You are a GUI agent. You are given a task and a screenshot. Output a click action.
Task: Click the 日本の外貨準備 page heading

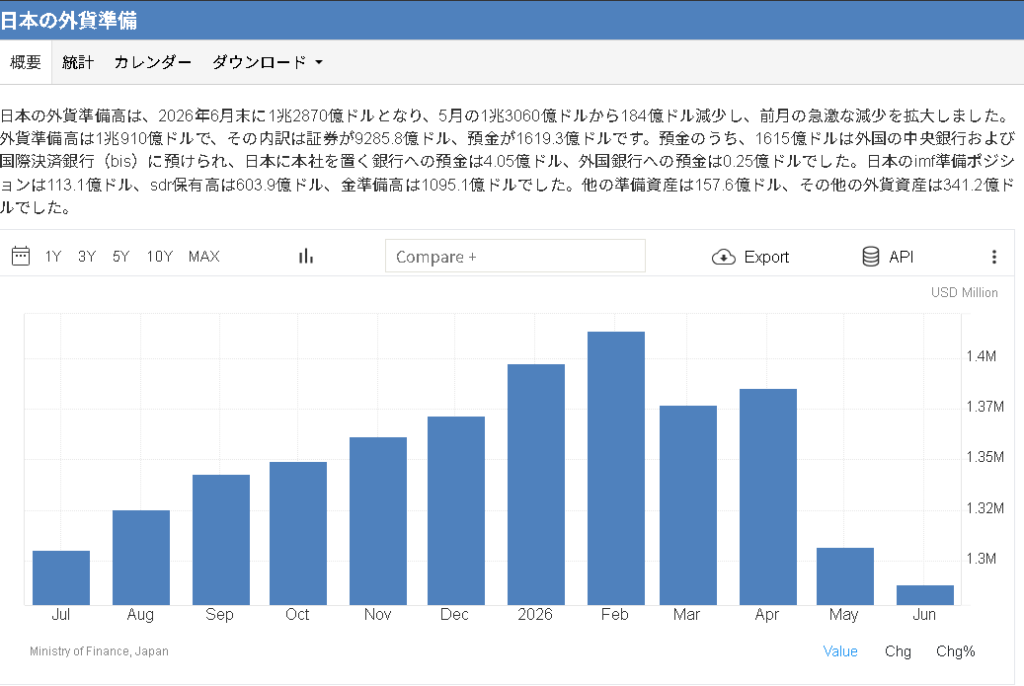point(69,20)
